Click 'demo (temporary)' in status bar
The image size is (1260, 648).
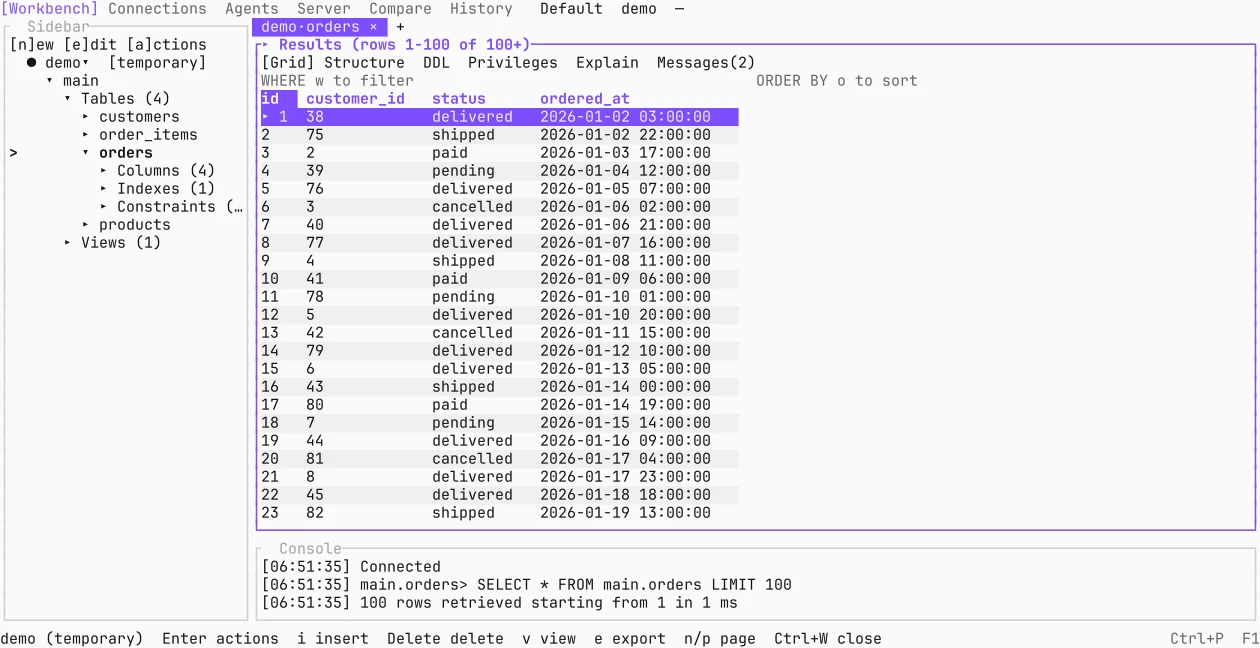pyautogui.click(x=72, y=639)
